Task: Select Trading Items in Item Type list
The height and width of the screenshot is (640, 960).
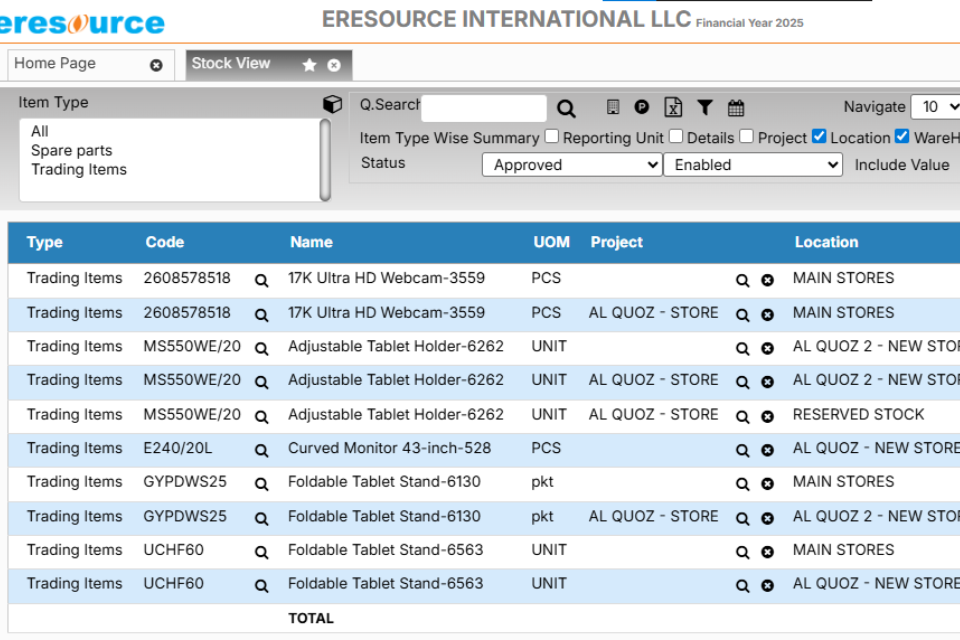Action: [79, 169]
